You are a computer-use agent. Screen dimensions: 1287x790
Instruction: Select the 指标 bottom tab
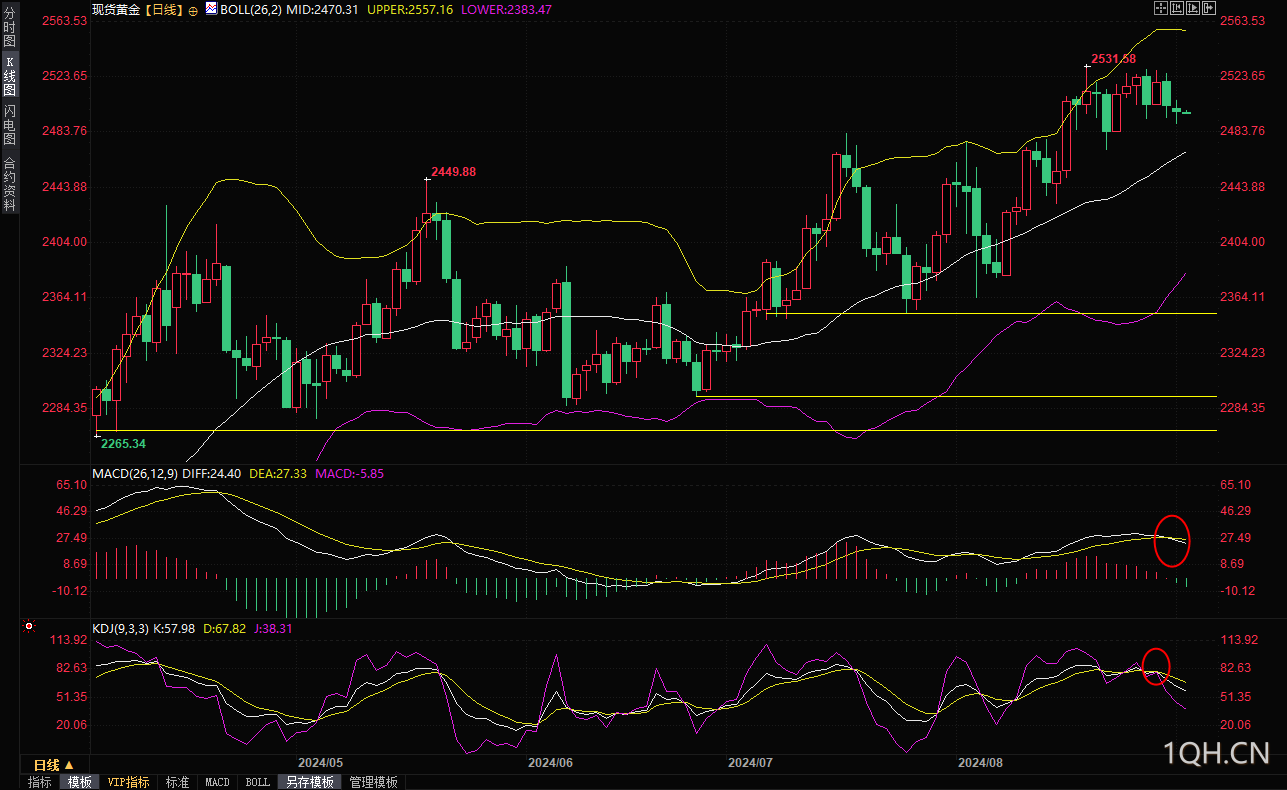40,782
